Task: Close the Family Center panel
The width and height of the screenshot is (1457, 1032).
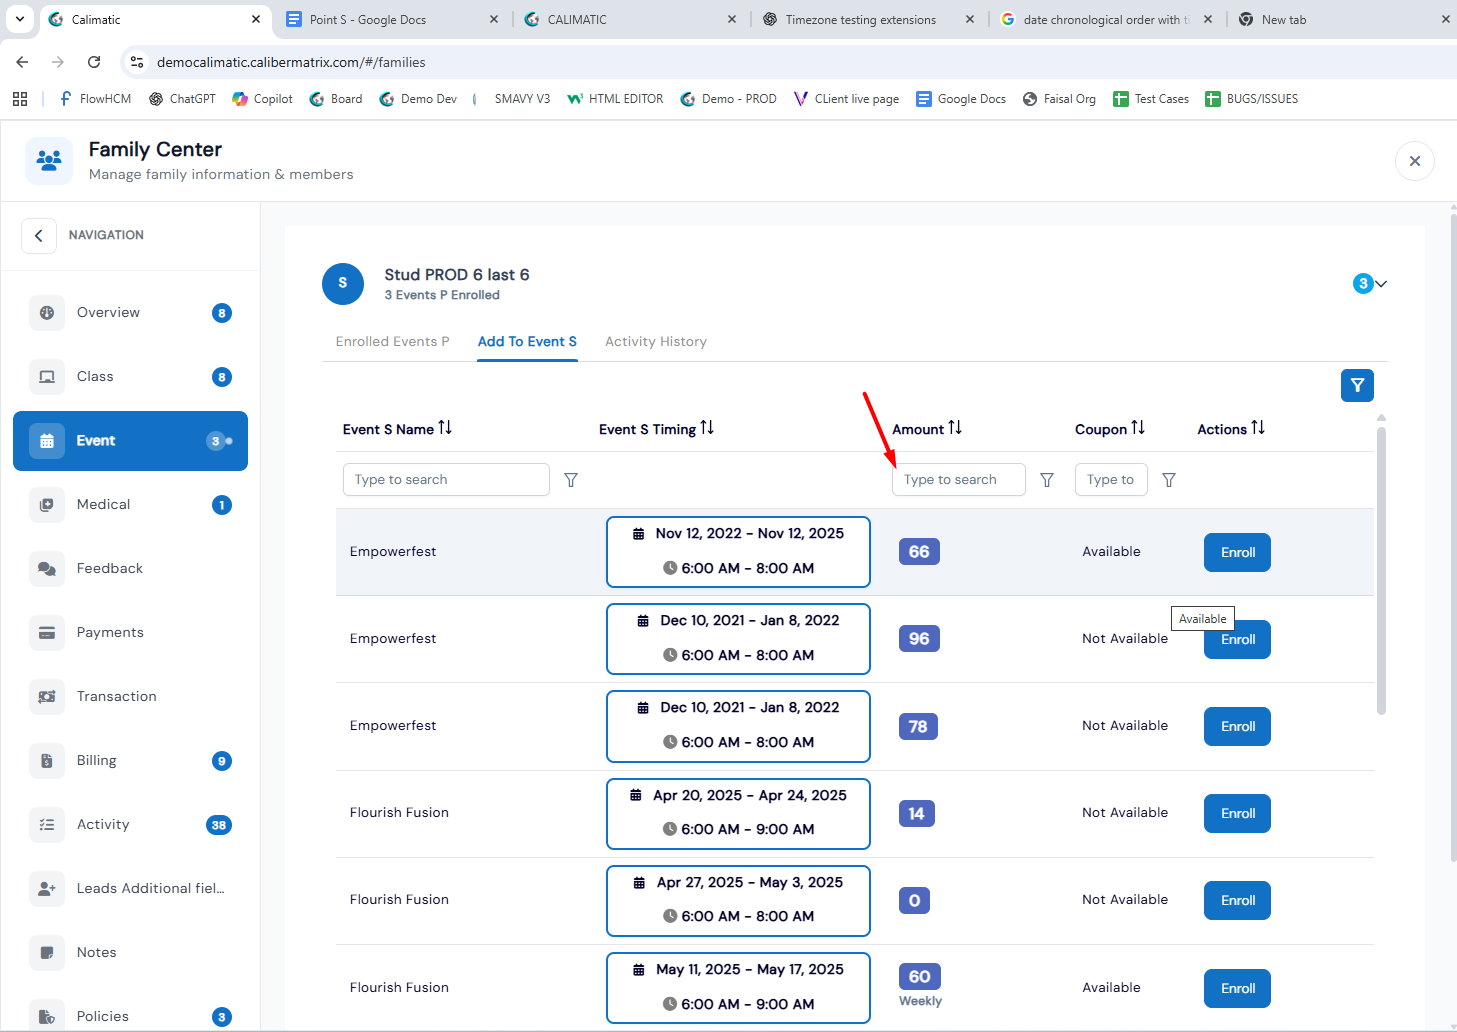Action: pos(1415,161)
